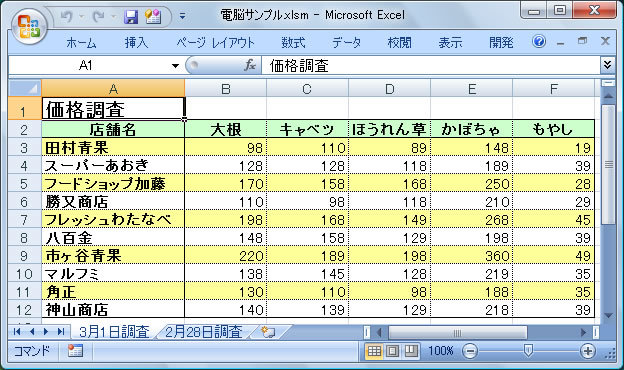Click the Redo icon in Quick Access Toolbar
The height and width of the screenshot is (370, 624).
tap(98, 16)
